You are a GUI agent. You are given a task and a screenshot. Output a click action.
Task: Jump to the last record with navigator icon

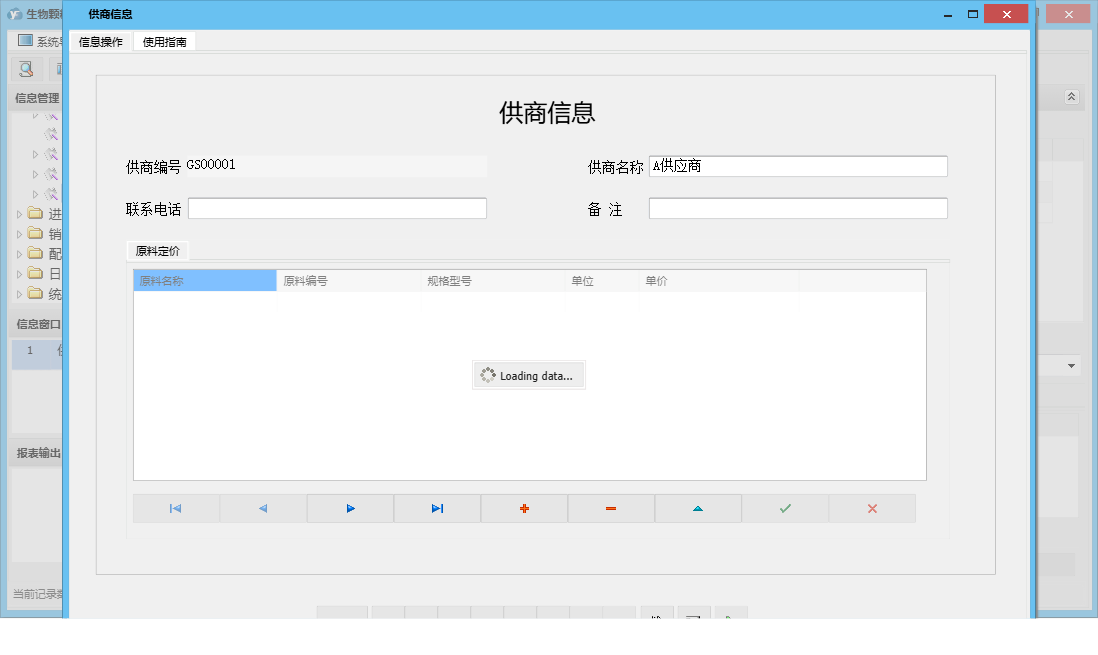coord(436,508)
